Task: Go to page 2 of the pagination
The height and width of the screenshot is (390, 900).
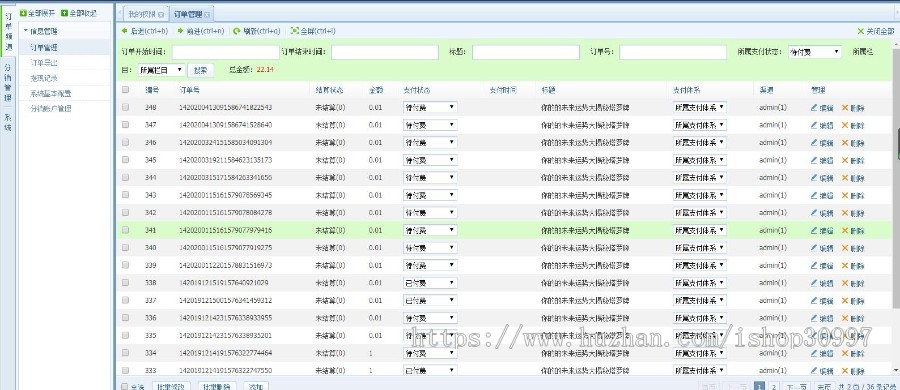Action: click(x=773, y=387)
